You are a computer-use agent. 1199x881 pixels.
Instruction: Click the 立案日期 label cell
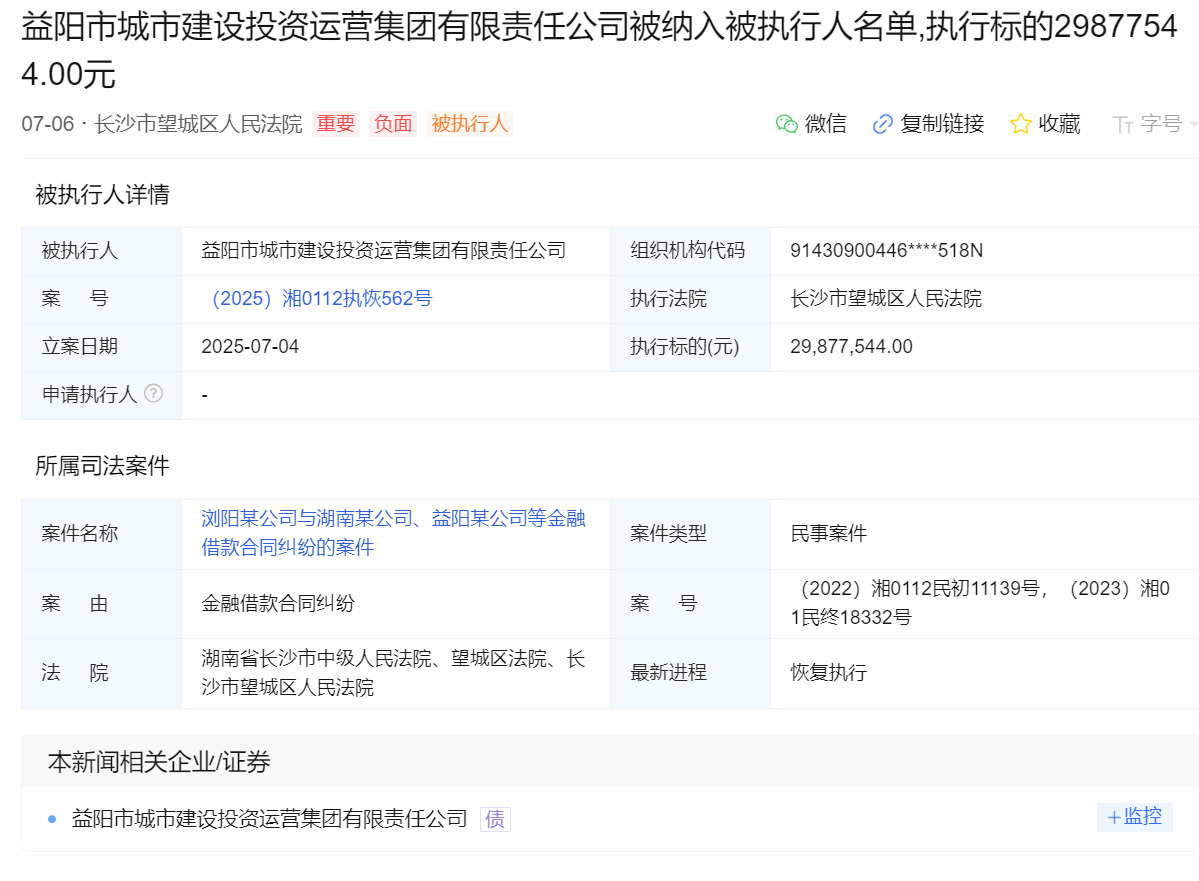pos(102,346)
